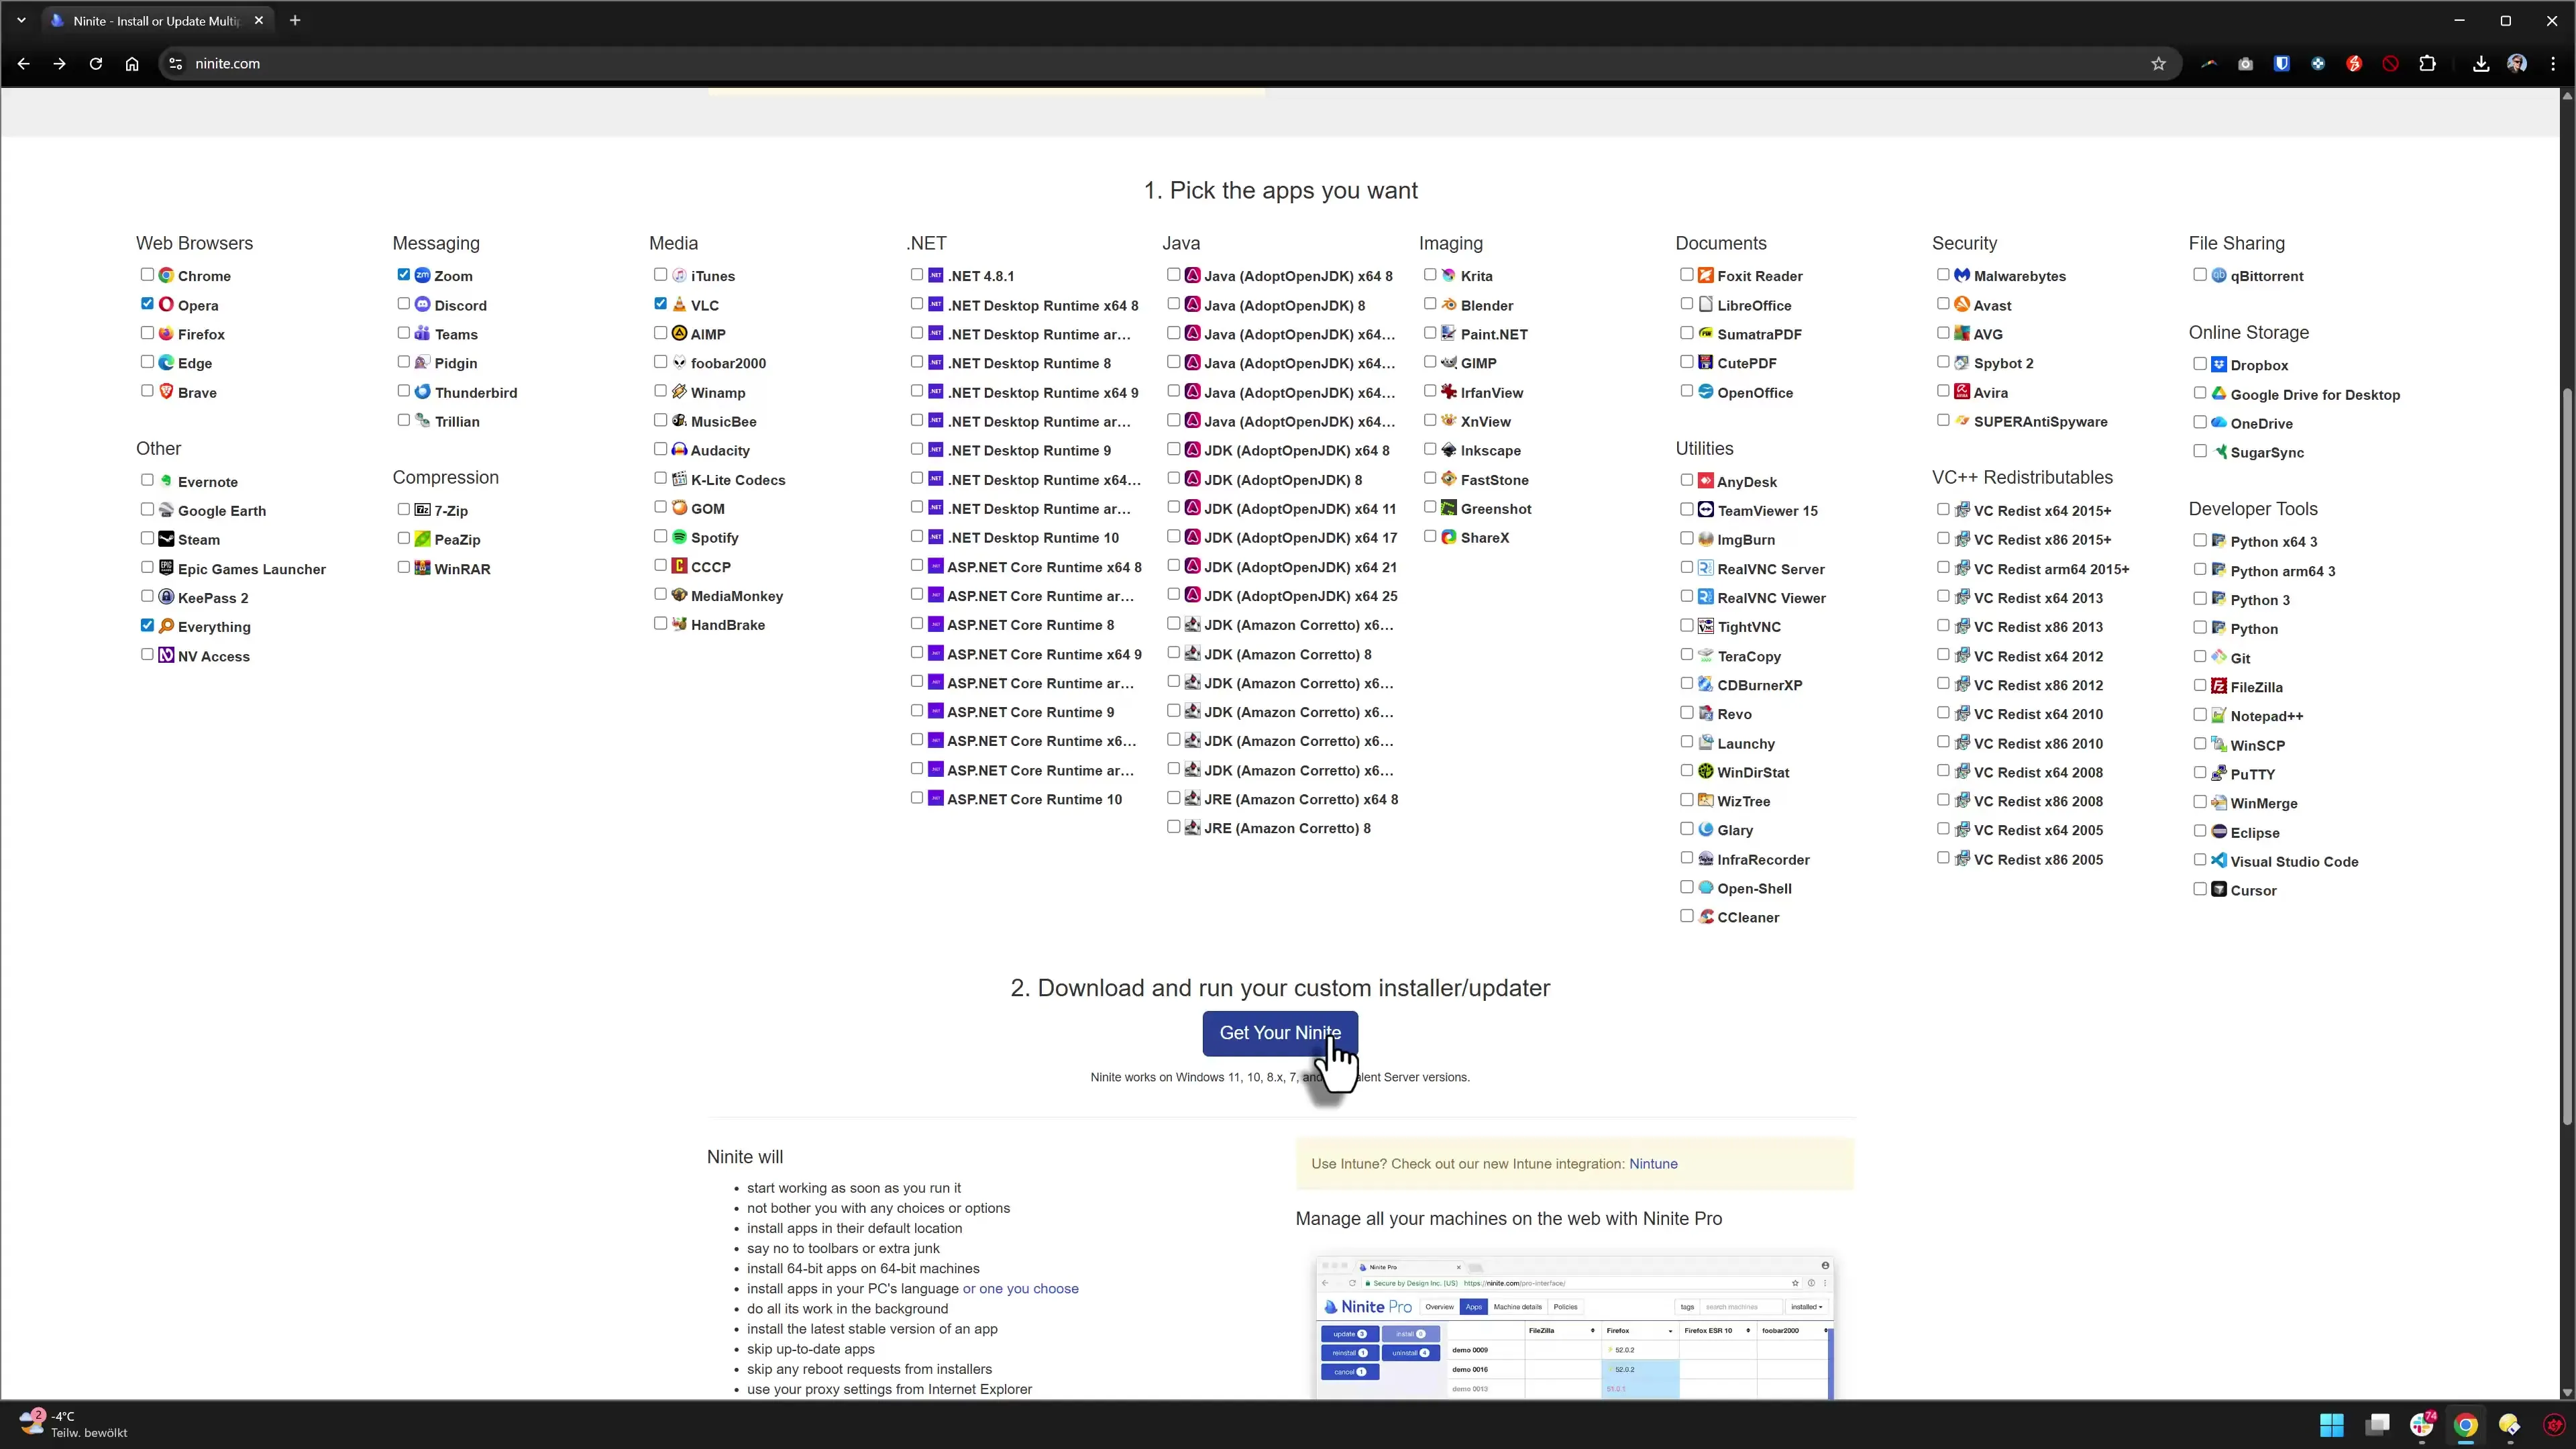Open Chrome's three-dot menu
Viewport: 2576px width, 1449px height.
pos(2553,63)
